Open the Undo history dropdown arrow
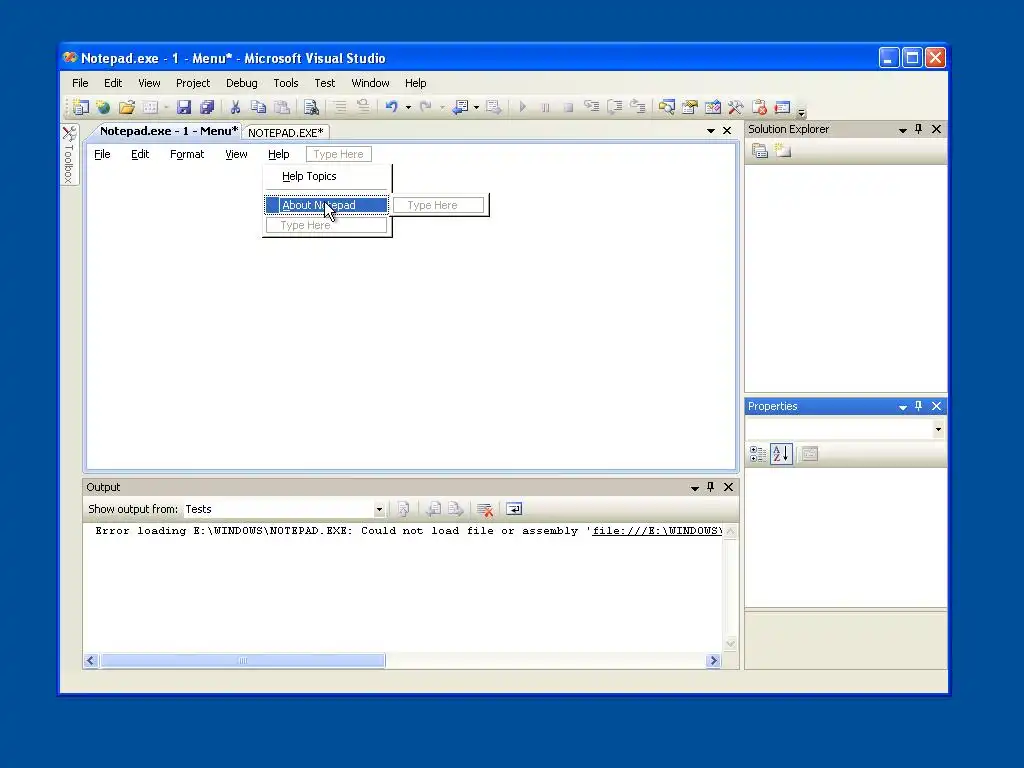This screenshot has width=1024, height=768. tap(408, 107)
